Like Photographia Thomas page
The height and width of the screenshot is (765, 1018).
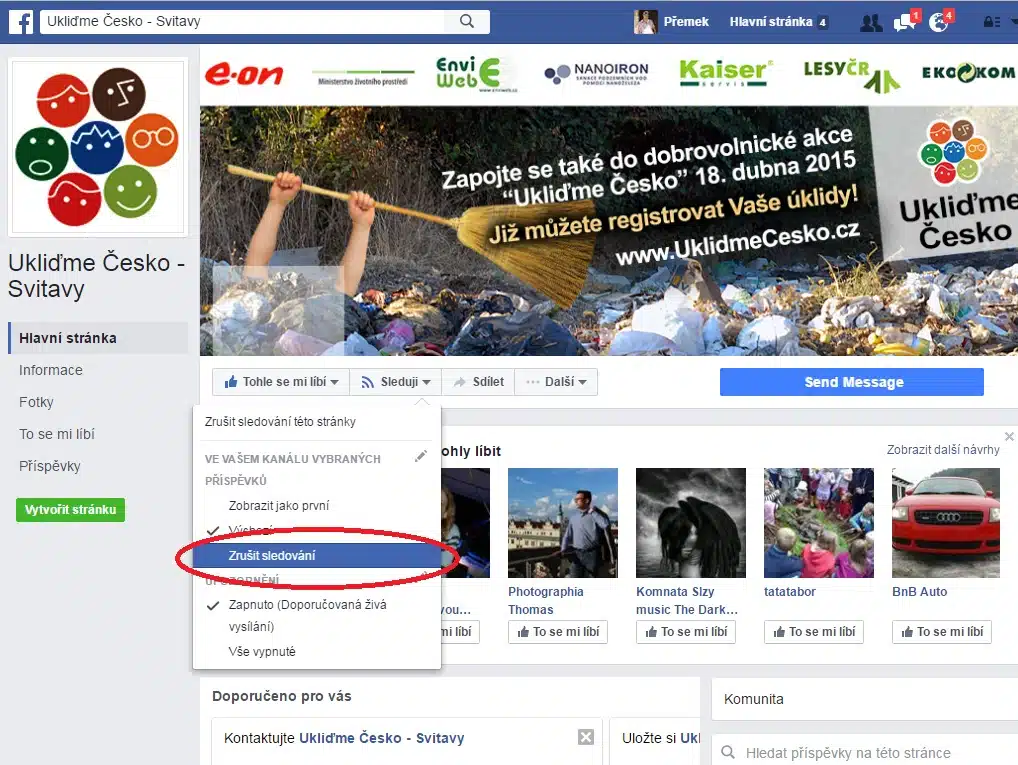(x=558, y=631)
